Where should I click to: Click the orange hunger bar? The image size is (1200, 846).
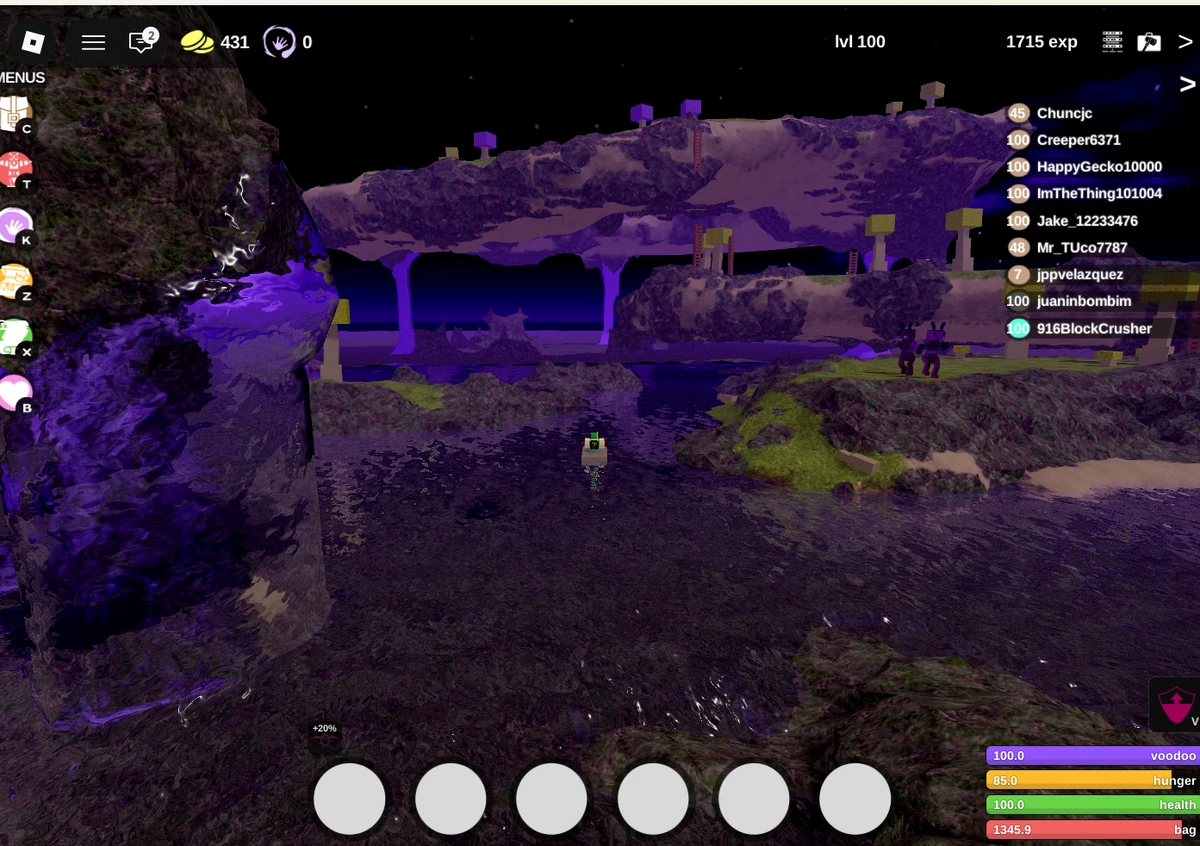coord(1093,781)
